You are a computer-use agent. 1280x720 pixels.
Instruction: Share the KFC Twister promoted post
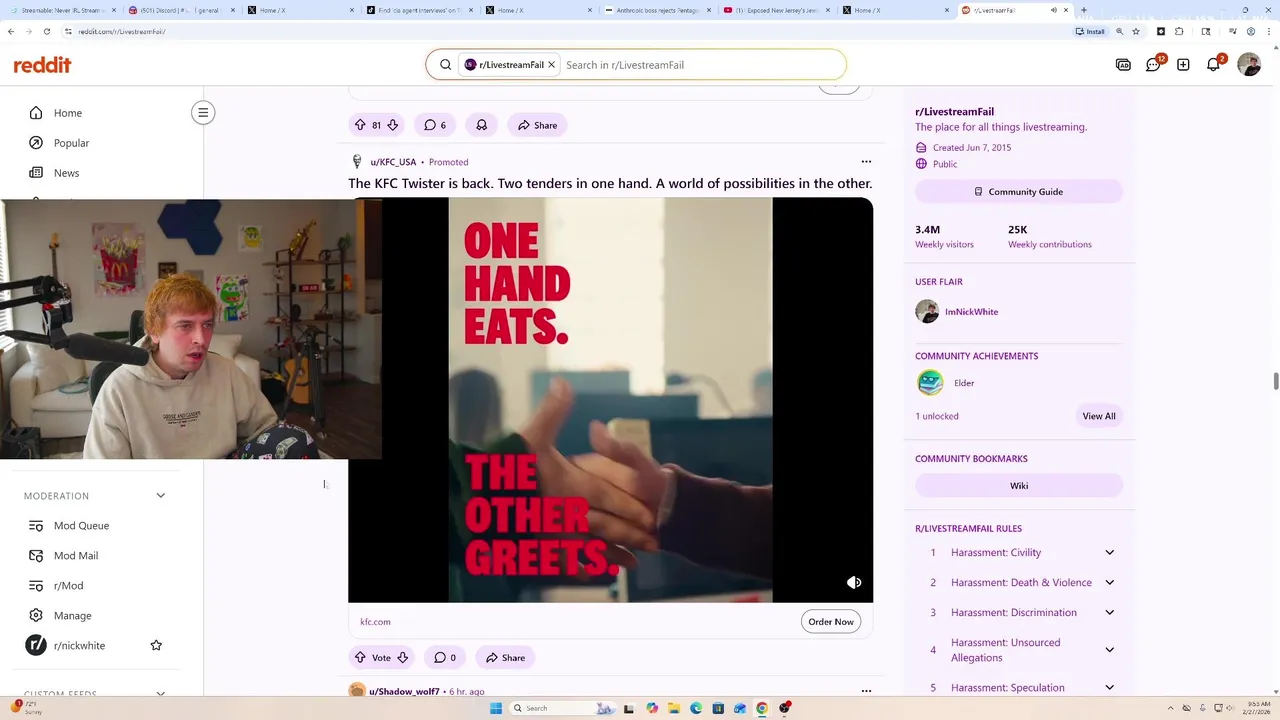(505, 657)
